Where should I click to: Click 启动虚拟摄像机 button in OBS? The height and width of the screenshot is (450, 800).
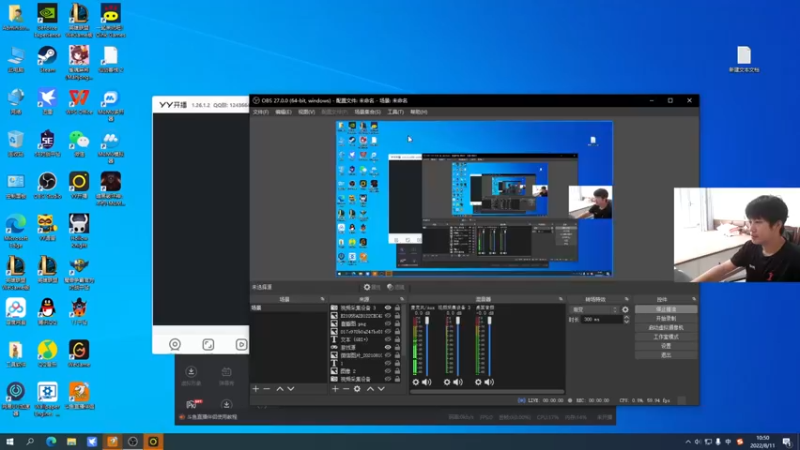[x=666, y=328]
